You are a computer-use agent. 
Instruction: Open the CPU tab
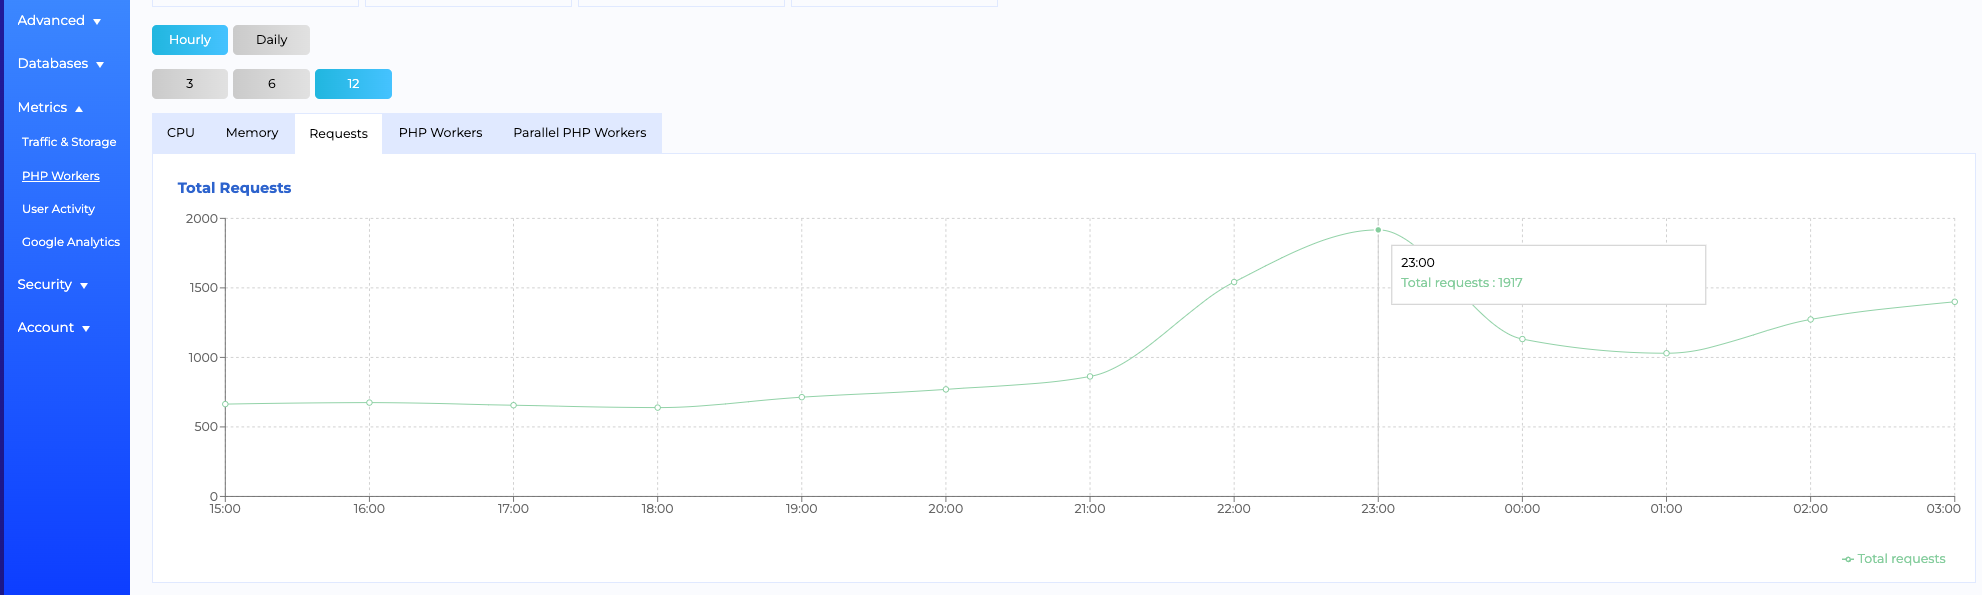click(x=181, y=133)
